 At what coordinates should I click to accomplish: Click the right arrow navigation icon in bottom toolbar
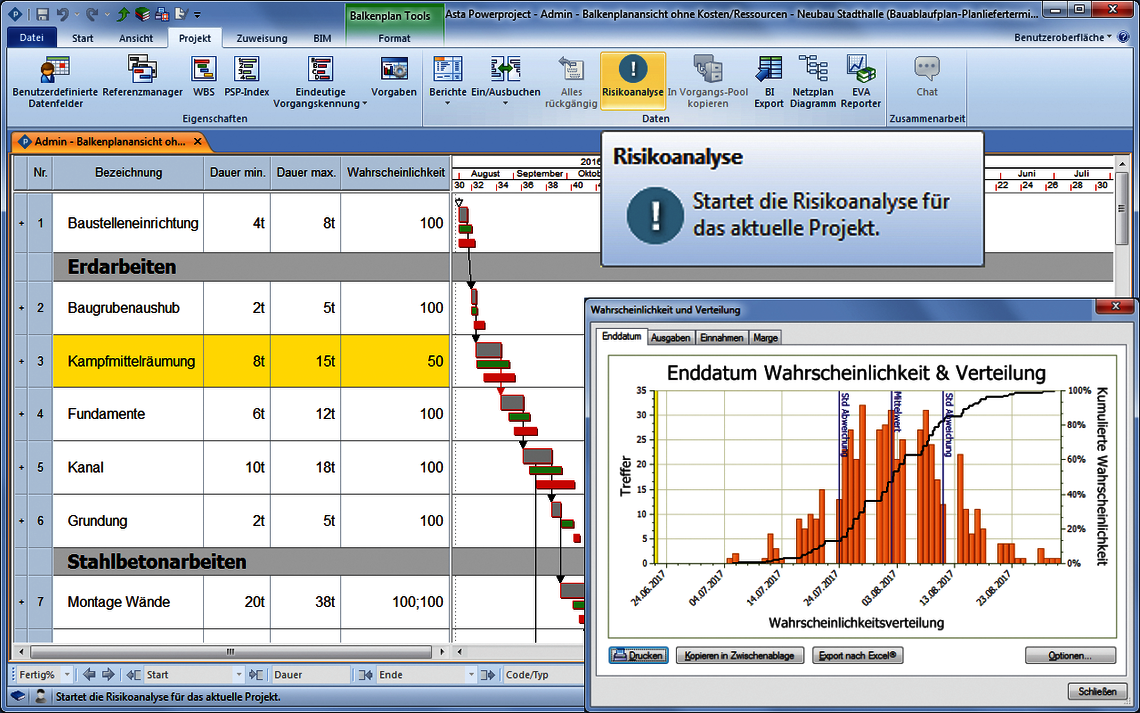coord(108,674)
